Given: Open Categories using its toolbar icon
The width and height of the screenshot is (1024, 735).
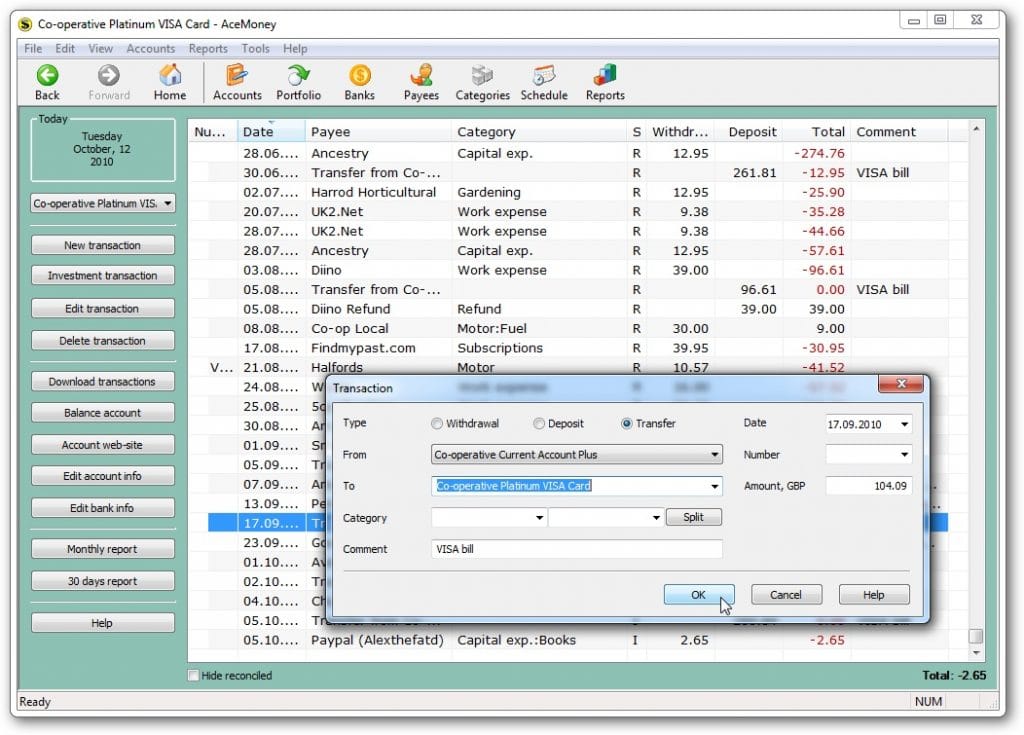Looking at the screenshot, I should 482,80.
